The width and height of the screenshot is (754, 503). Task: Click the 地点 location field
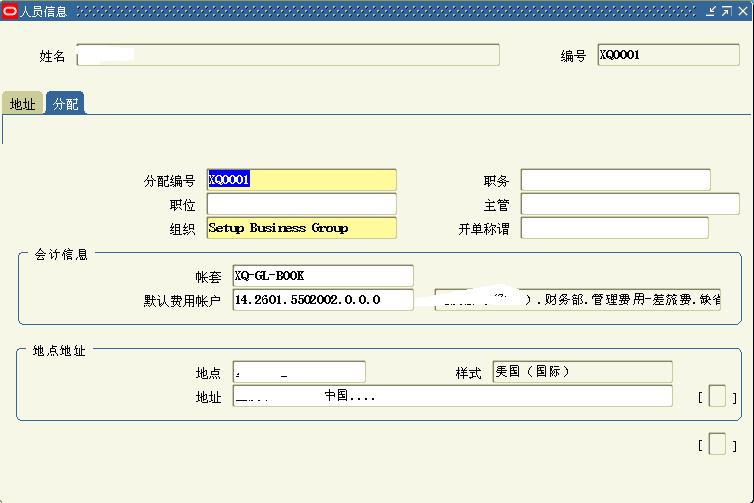point(299,372)
